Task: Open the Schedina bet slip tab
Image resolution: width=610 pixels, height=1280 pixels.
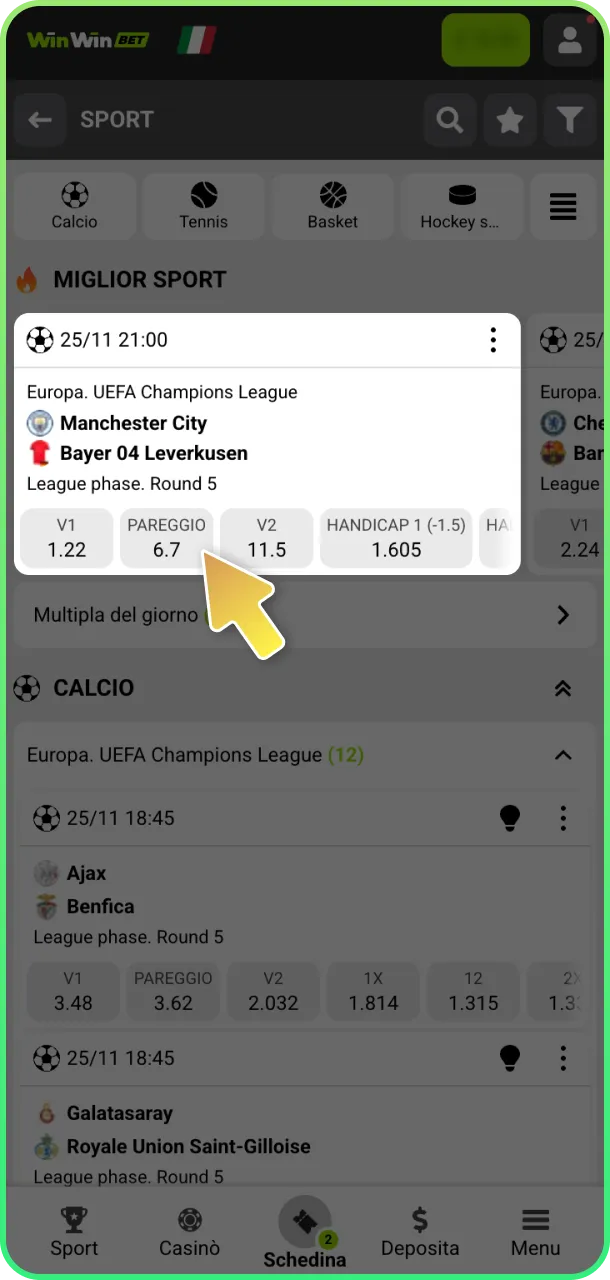Action: [305, 1232]
